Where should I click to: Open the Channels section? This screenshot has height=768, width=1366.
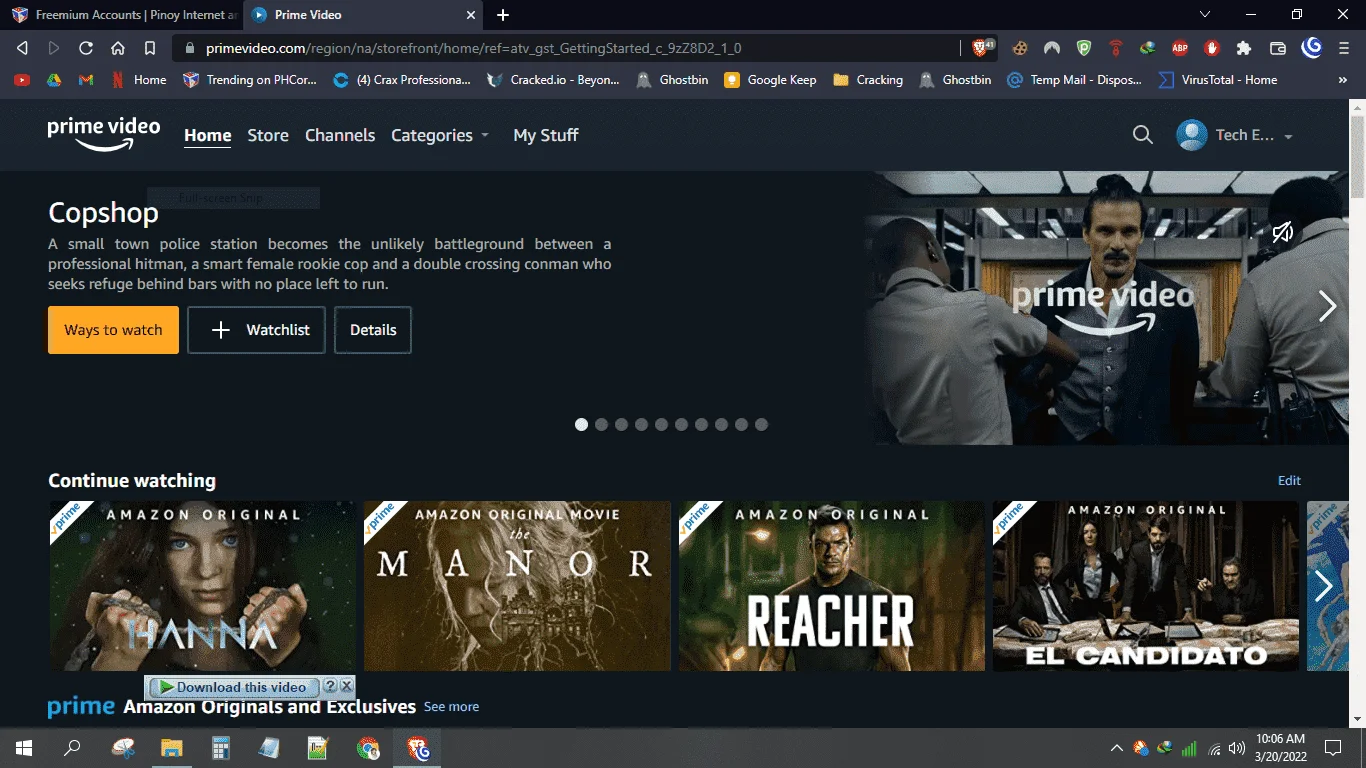pyautogui.click(x=340, y=135)
